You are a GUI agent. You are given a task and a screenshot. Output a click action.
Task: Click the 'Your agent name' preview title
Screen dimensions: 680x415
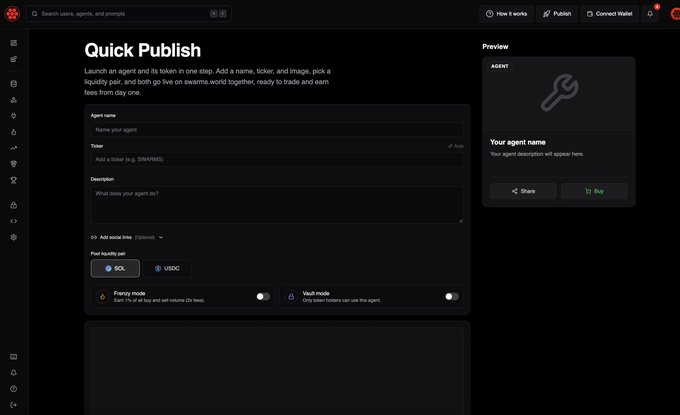518,142
